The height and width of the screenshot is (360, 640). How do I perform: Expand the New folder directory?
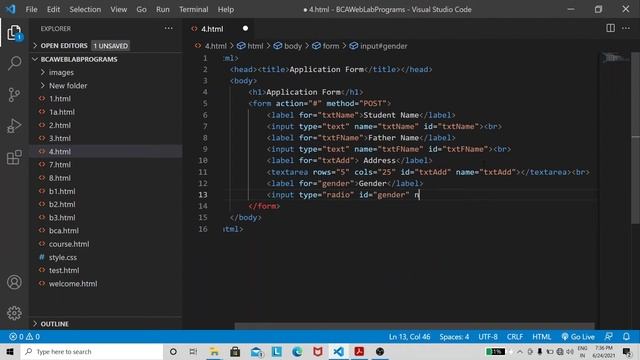tap(105, 85)
